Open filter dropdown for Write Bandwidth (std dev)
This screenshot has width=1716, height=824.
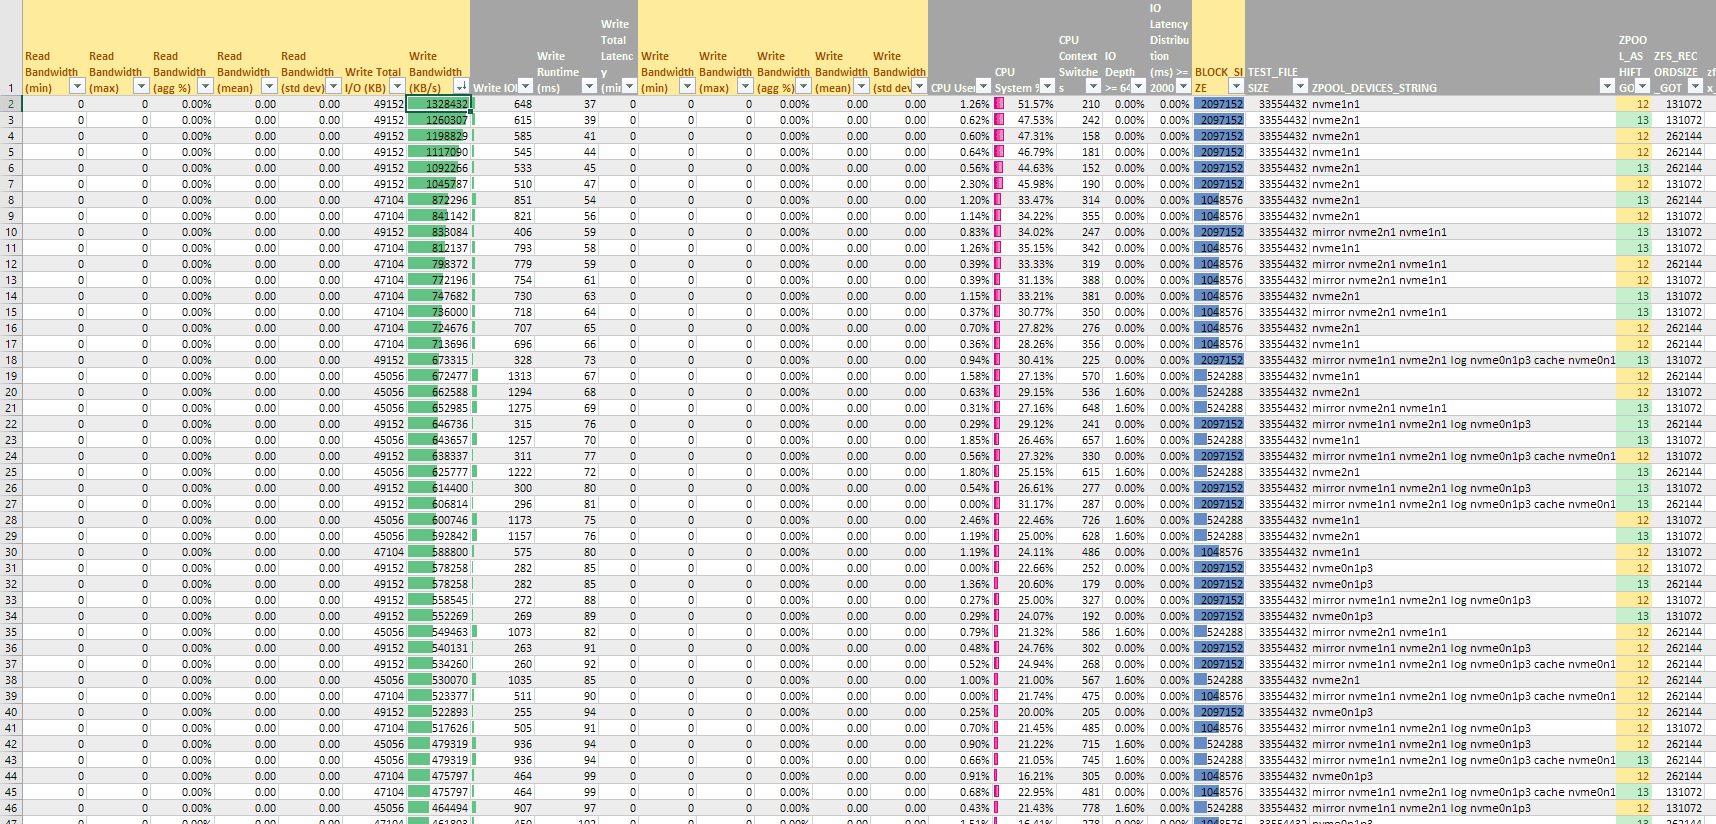[919, 87]
